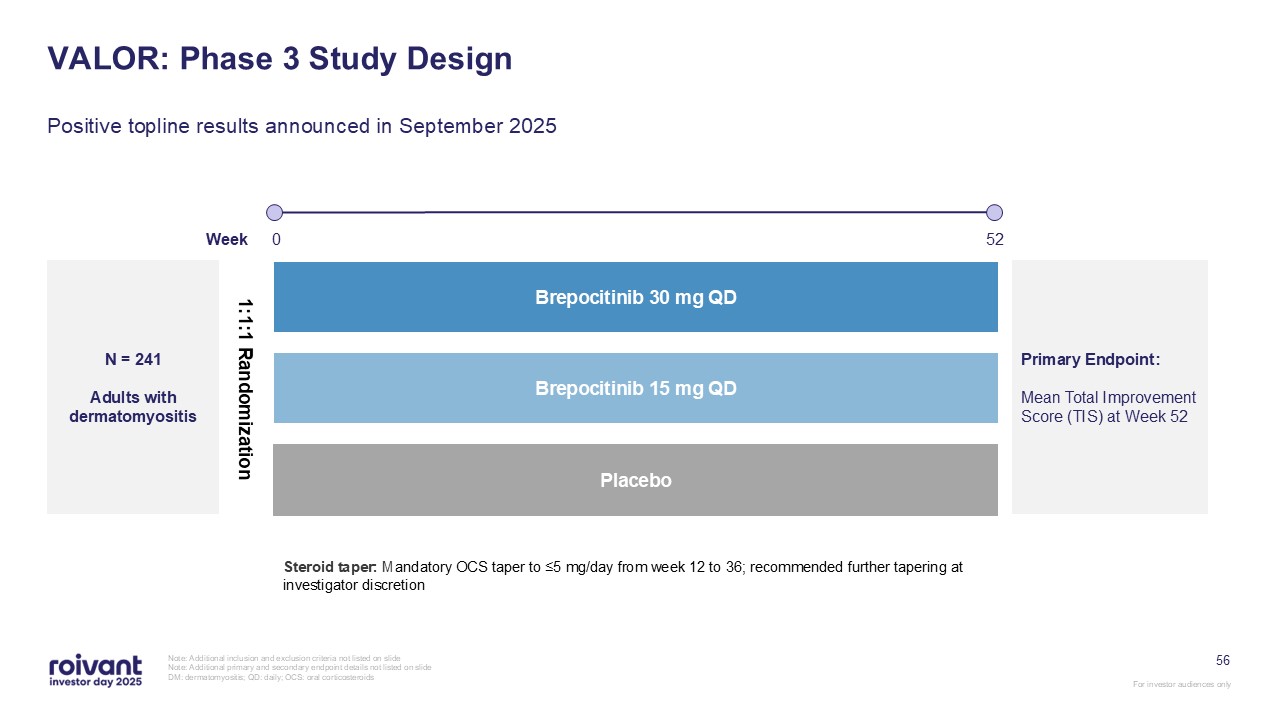
Task: Click the Adults with dermatomyositis label
Action: coord(132,407)
